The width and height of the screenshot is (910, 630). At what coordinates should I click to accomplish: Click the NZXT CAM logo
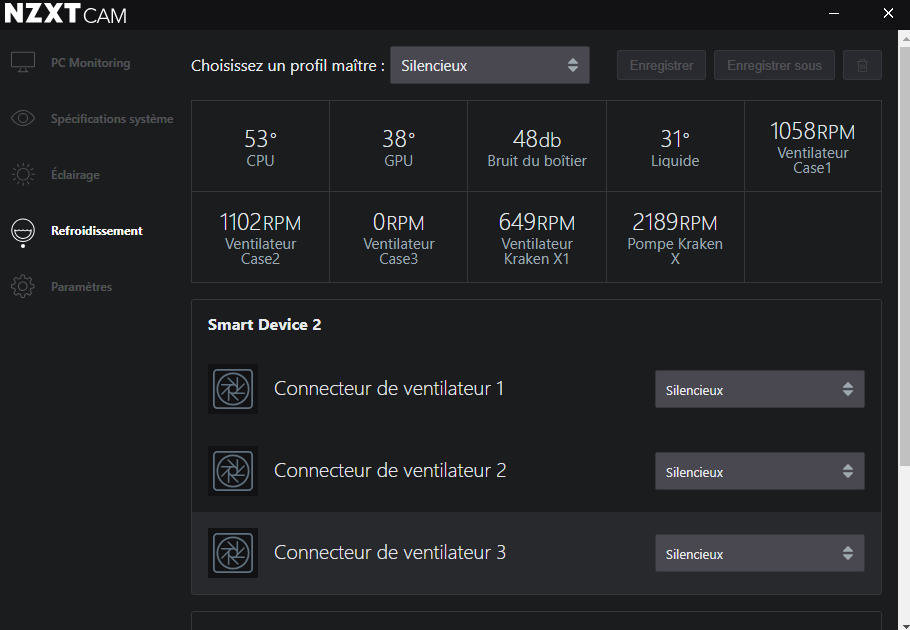click(x=65, y=14)
